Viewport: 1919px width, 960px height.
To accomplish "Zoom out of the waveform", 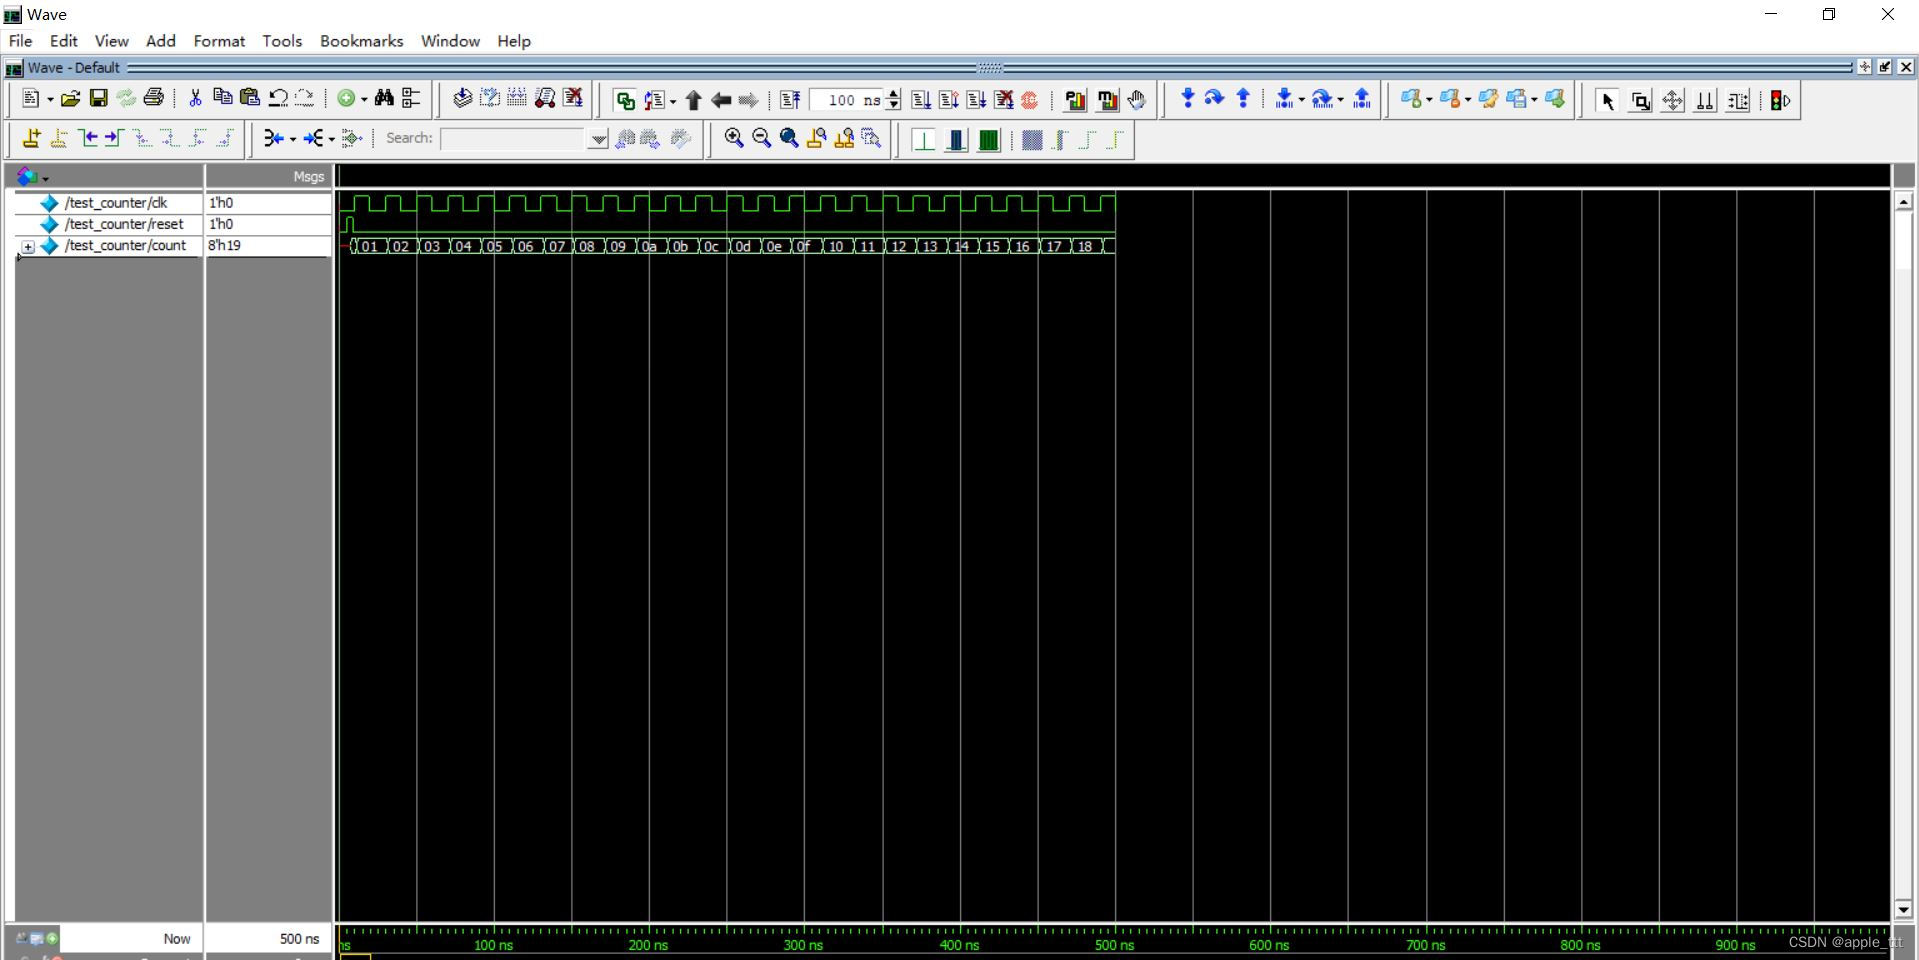I will click(x=761, y=138).
